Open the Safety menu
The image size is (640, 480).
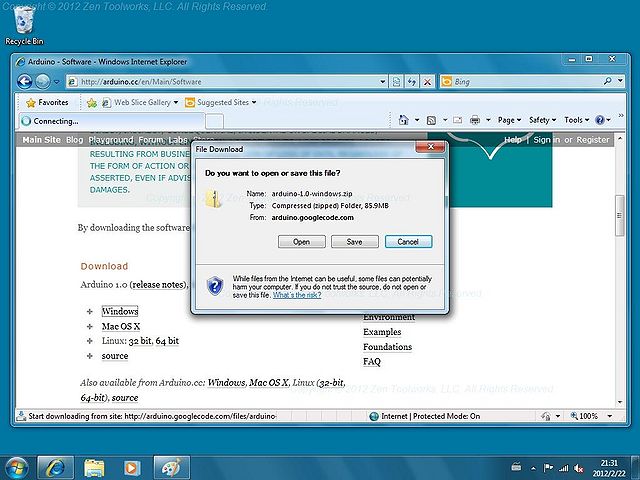(542, 120)
